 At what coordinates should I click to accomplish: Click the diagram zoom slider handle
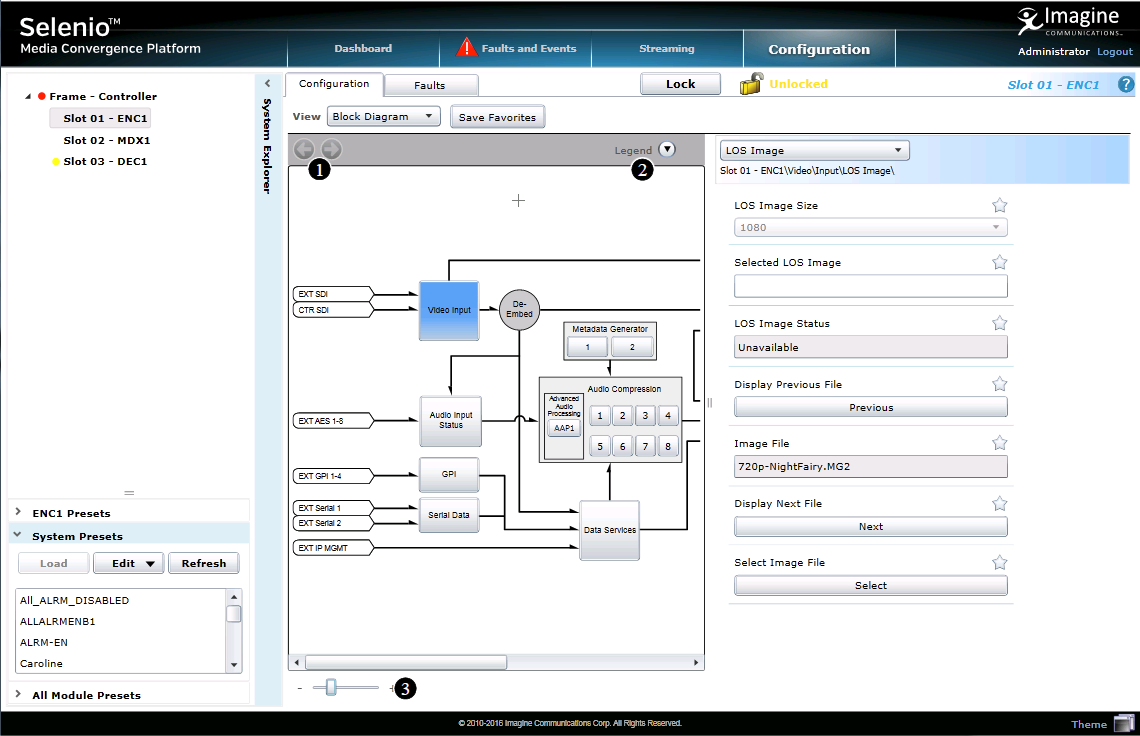(x=331, y=687)
